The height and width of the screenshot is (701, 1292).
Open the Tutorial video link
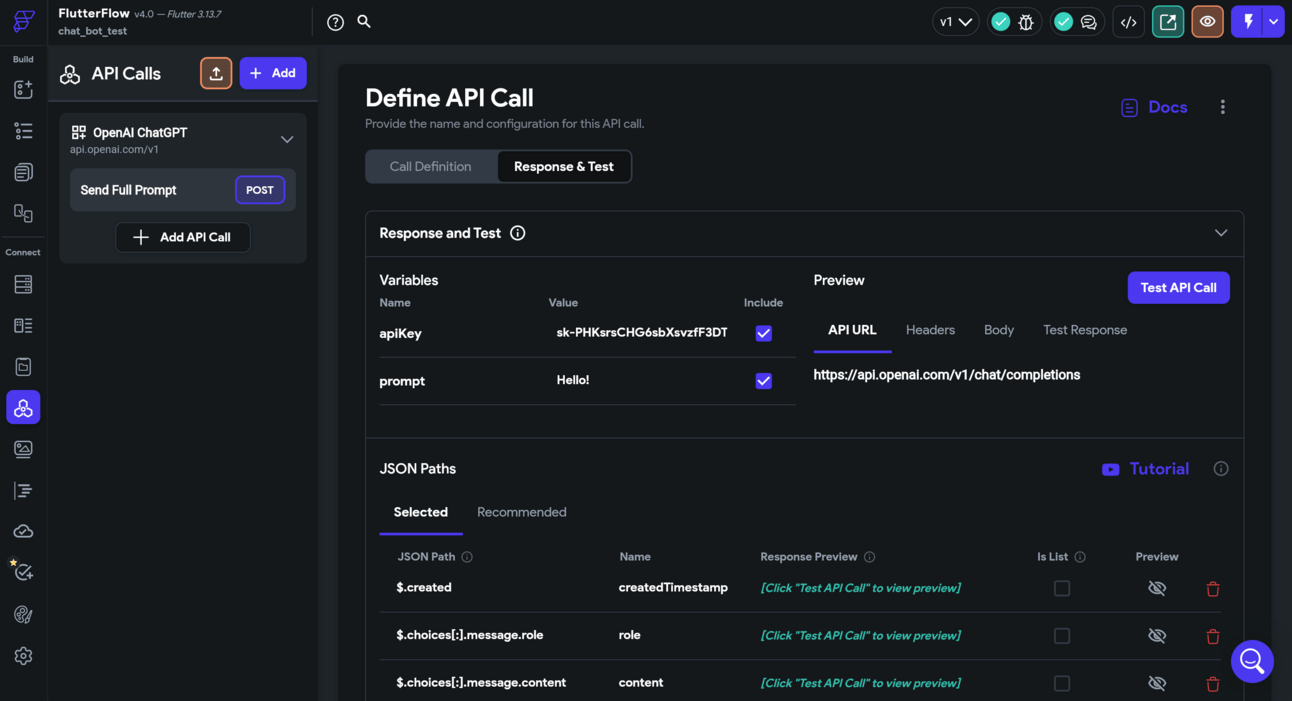pyautogui.click(x=1145, y=469)
